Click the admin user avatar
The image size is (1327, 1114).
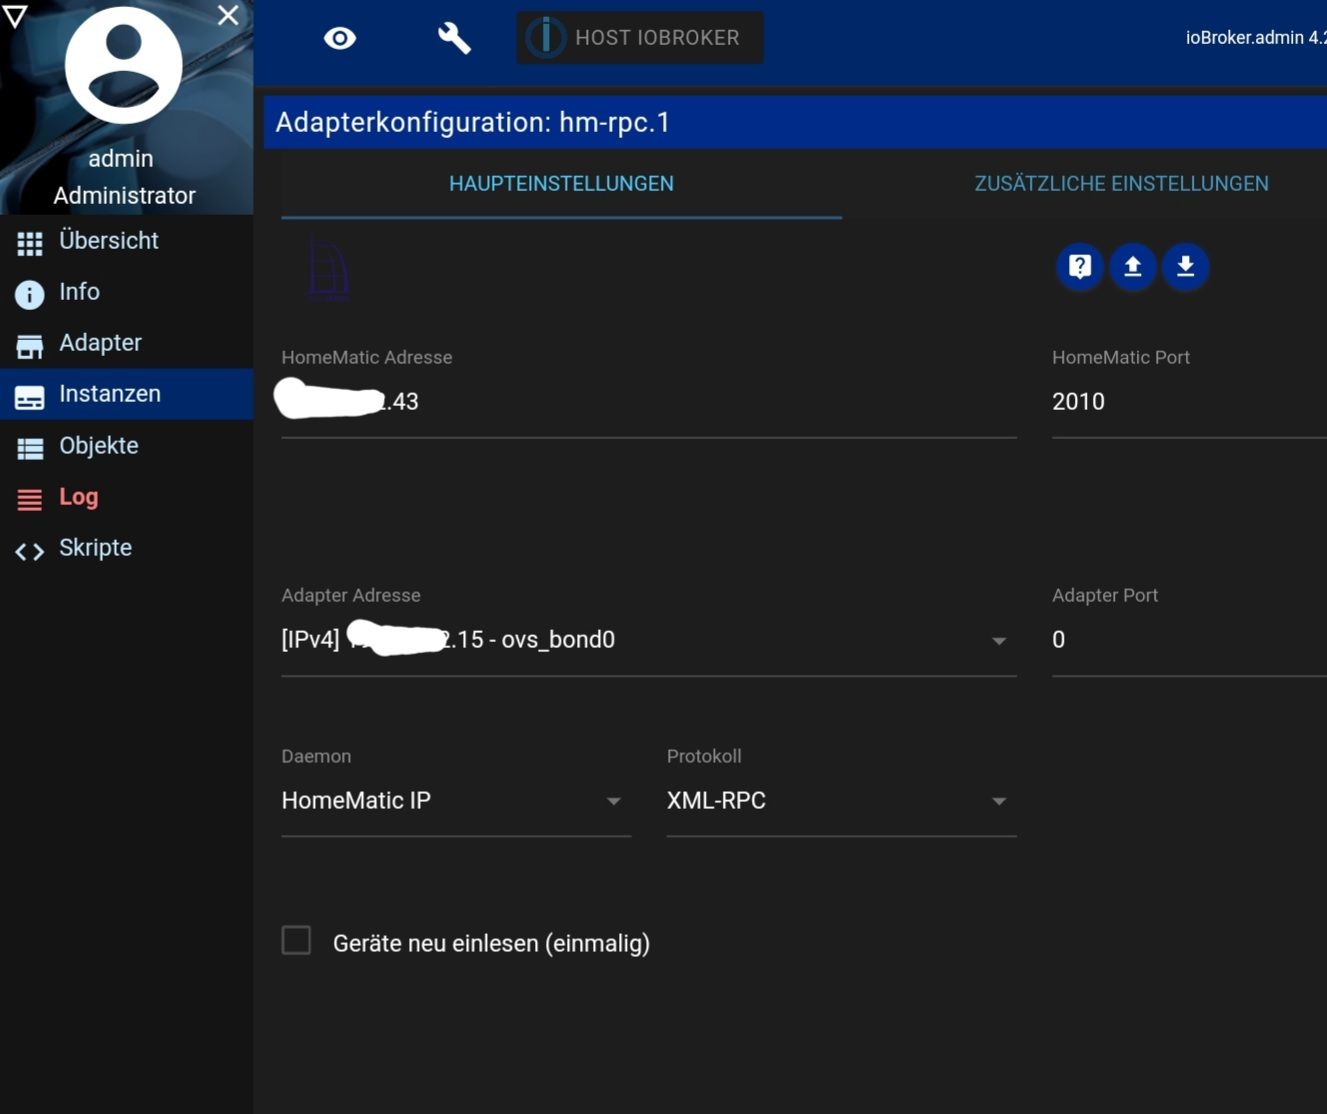pyautogui.click(x=123, y=65)
